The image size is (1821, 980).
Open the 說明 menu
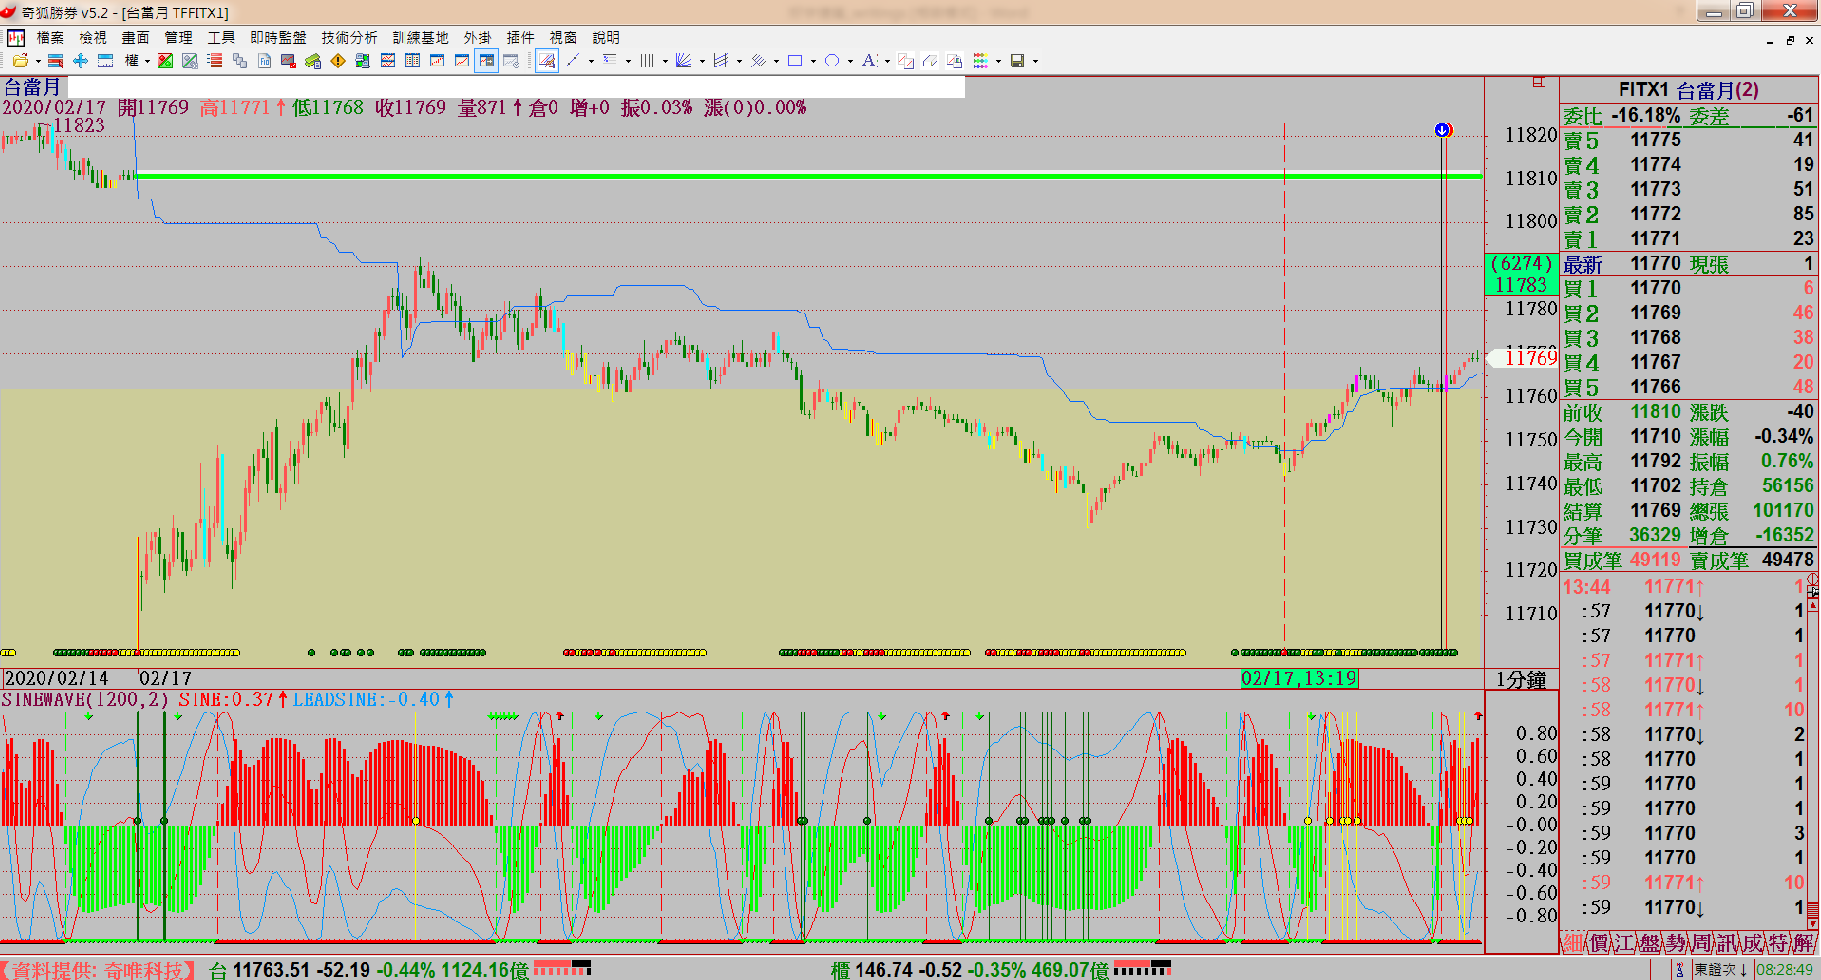606,37
